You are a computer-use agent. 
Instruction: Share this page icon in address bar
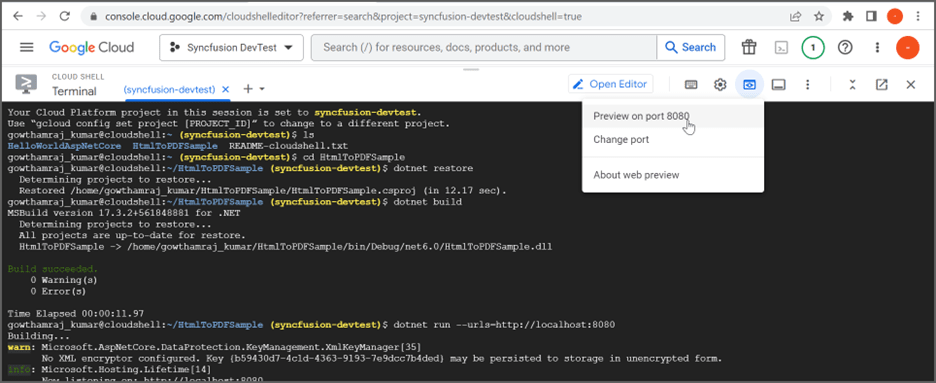click(795, 16)
